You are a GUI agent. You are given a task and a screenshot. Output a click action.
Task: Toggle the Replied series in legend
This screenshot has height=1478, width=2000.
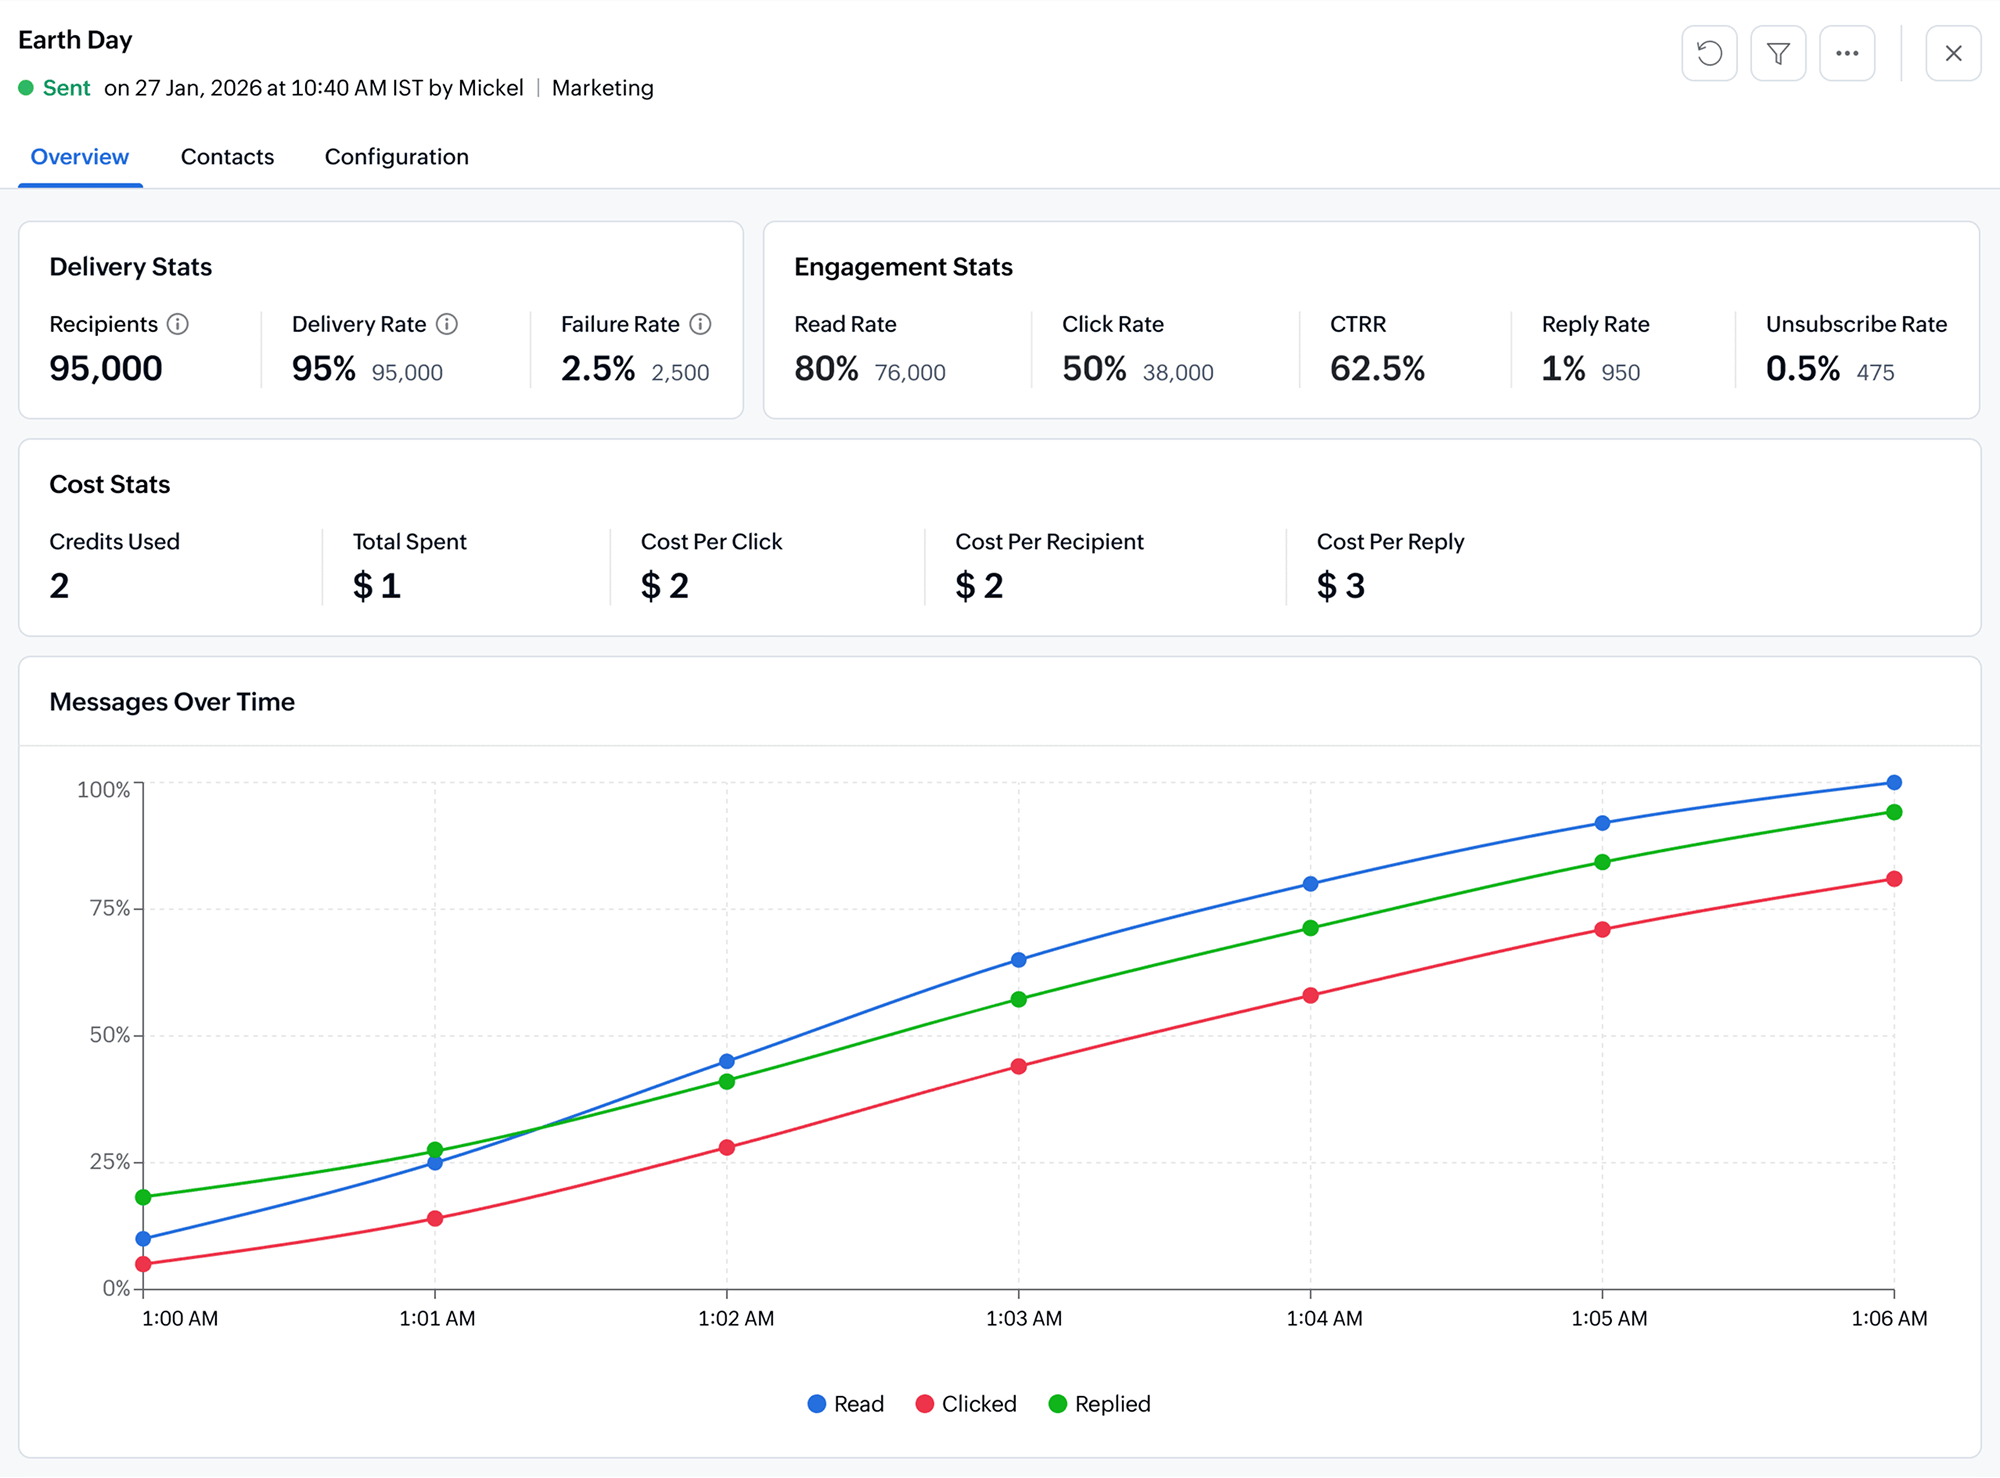1100,1404
